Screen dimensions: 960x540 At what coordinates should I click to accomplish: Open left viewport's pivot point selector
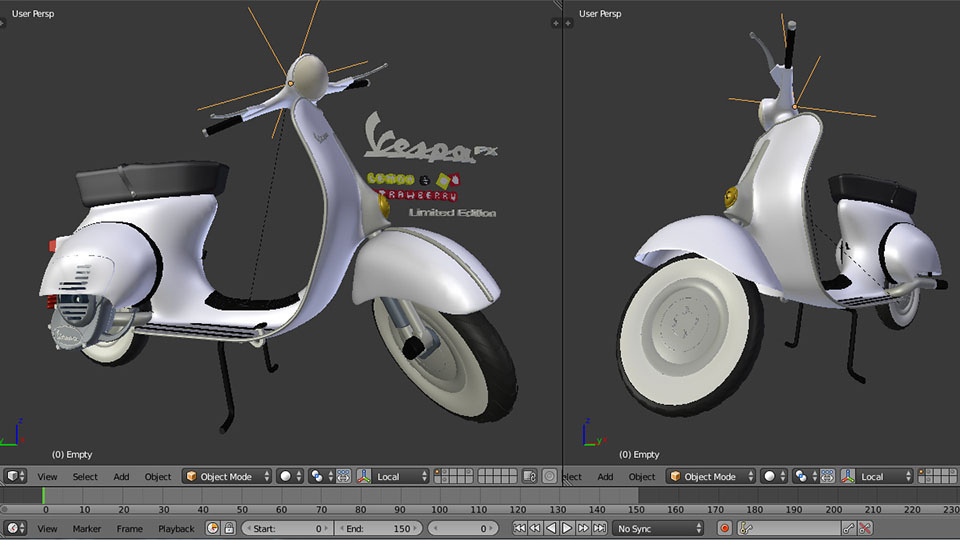pyautogui.click(x=322, y=476)
